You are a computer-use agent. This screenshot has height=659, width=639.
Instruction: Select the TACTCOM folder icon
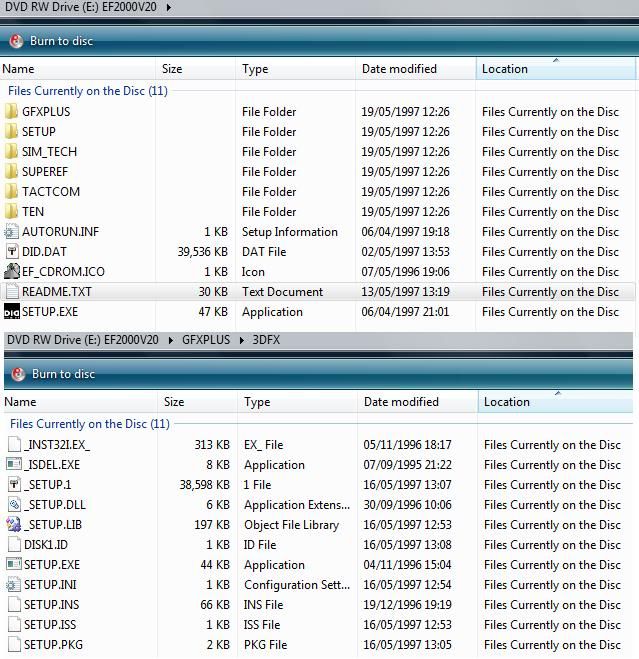pyautogui.click(x=12, y=192)
